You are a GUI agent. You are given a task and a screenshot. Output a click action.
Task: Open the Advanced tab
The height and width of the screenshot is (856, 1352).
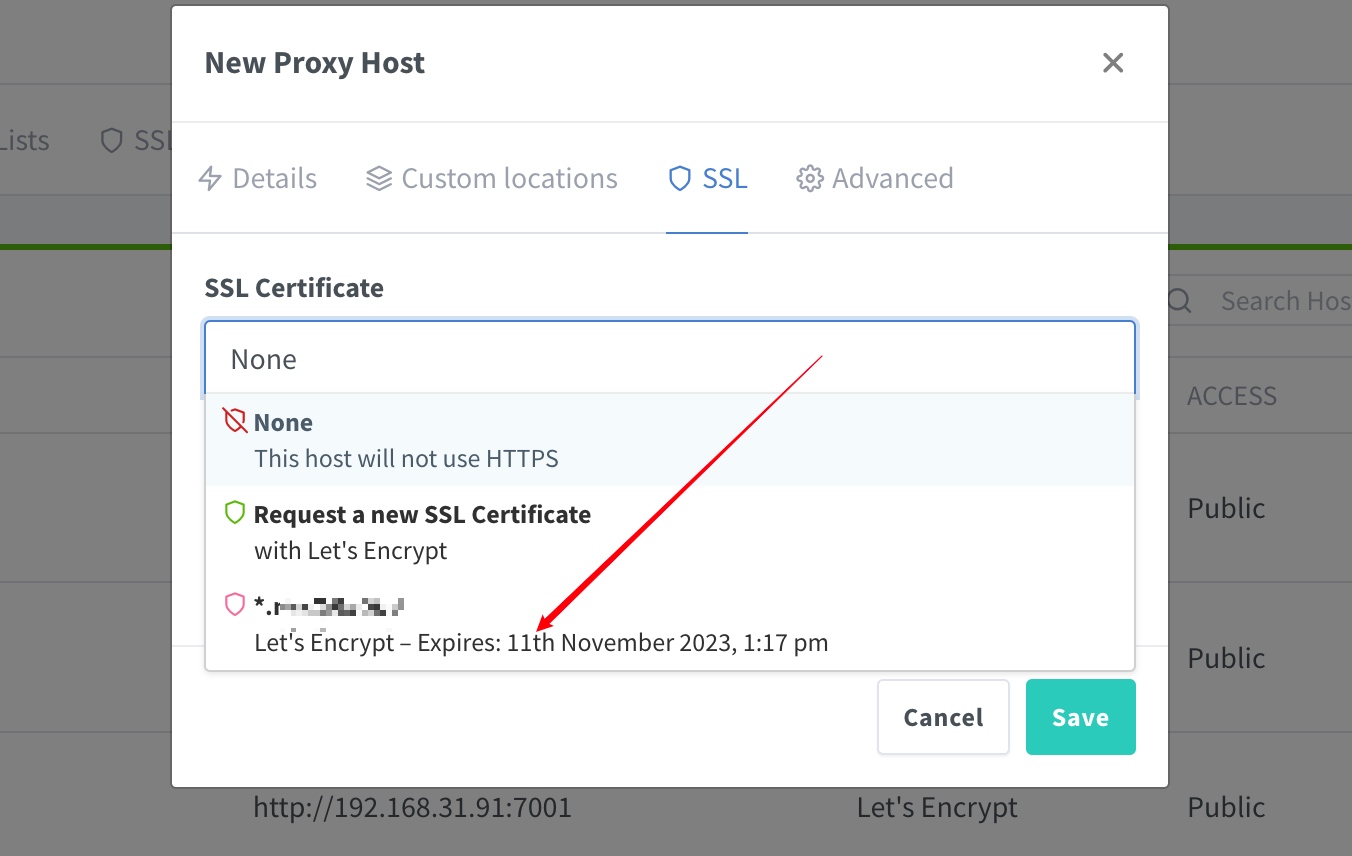click(x=874, y=178)
